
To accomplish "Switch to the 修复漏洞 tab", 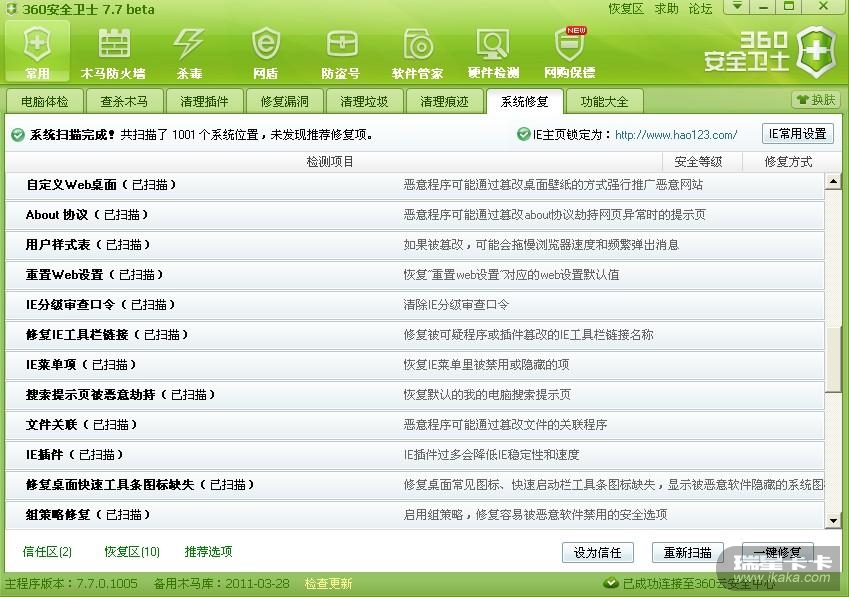I will tap(284, 101).
